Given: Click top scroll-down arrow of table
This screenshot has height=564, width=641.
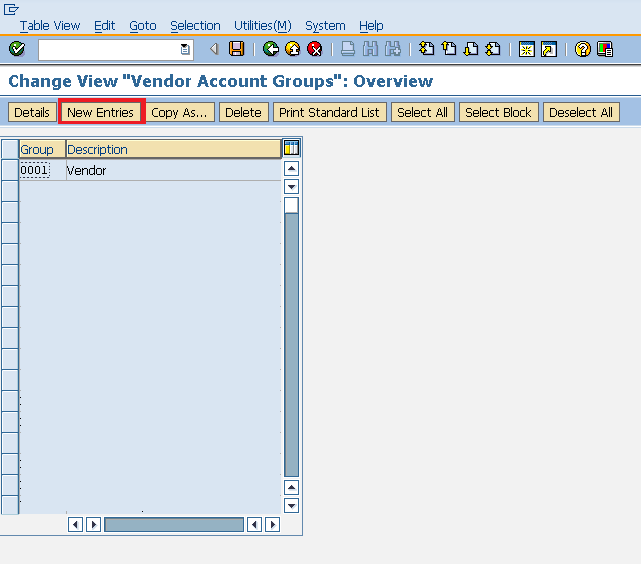Looking at the screenshot, I should pyautogui.click(x=291, y=187).
